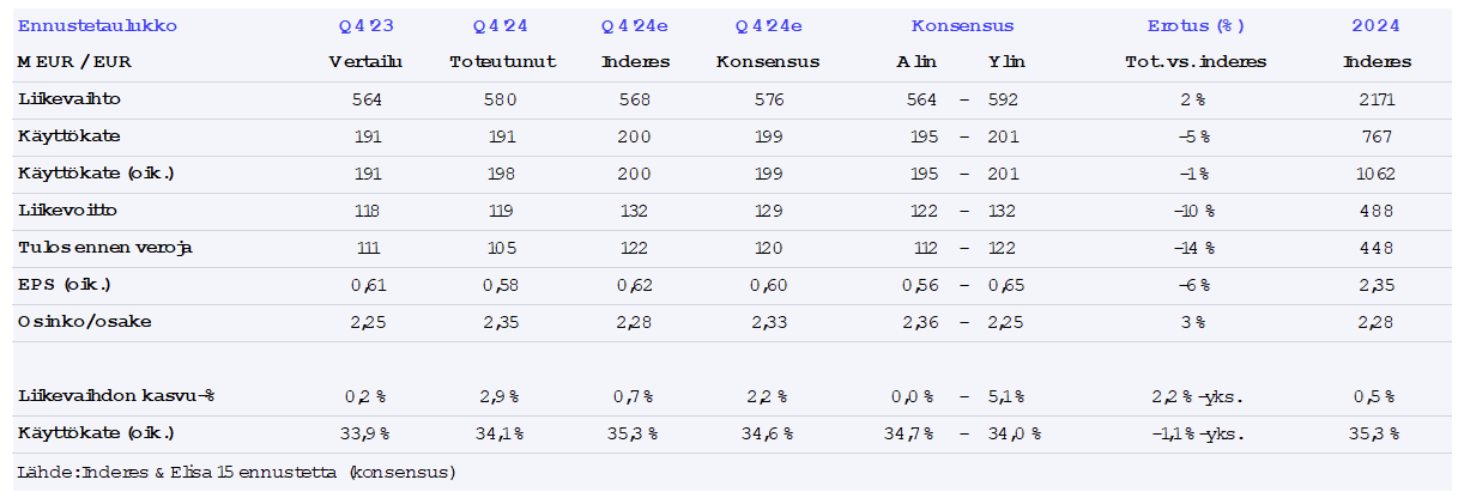Select the Vertailu column subheader

pos(366,62)
